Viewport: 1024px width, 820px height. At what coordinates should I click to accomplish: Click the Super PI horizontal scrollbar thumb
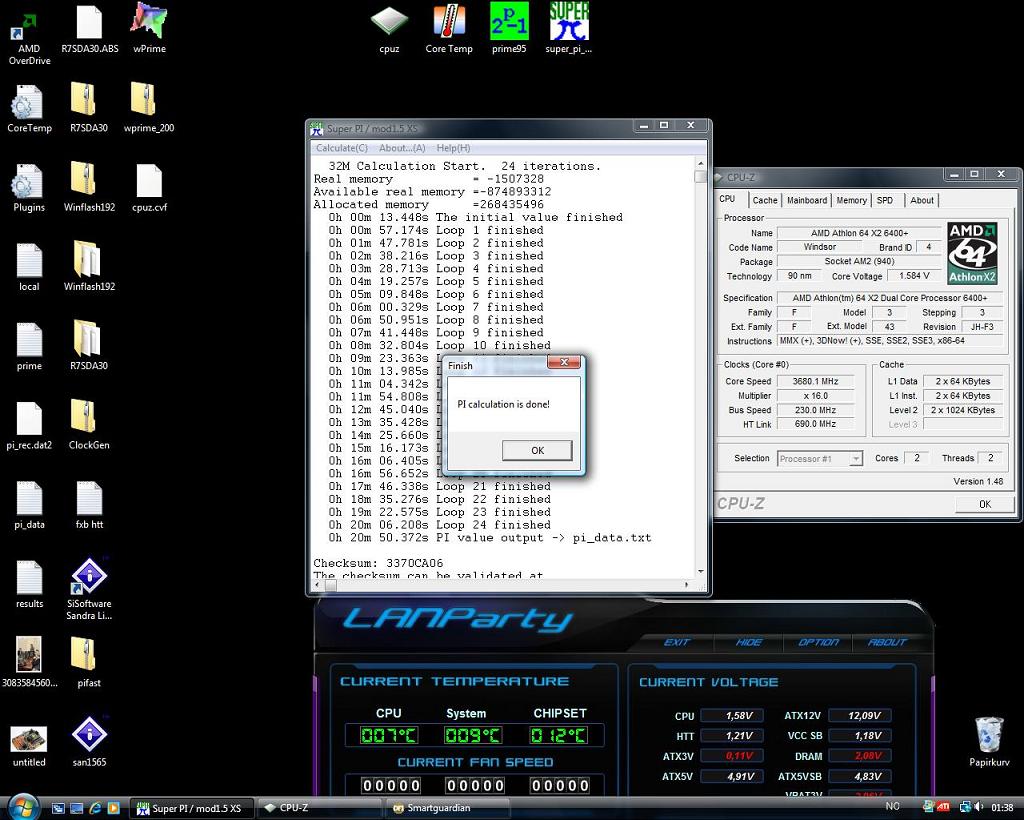point(331,585)
